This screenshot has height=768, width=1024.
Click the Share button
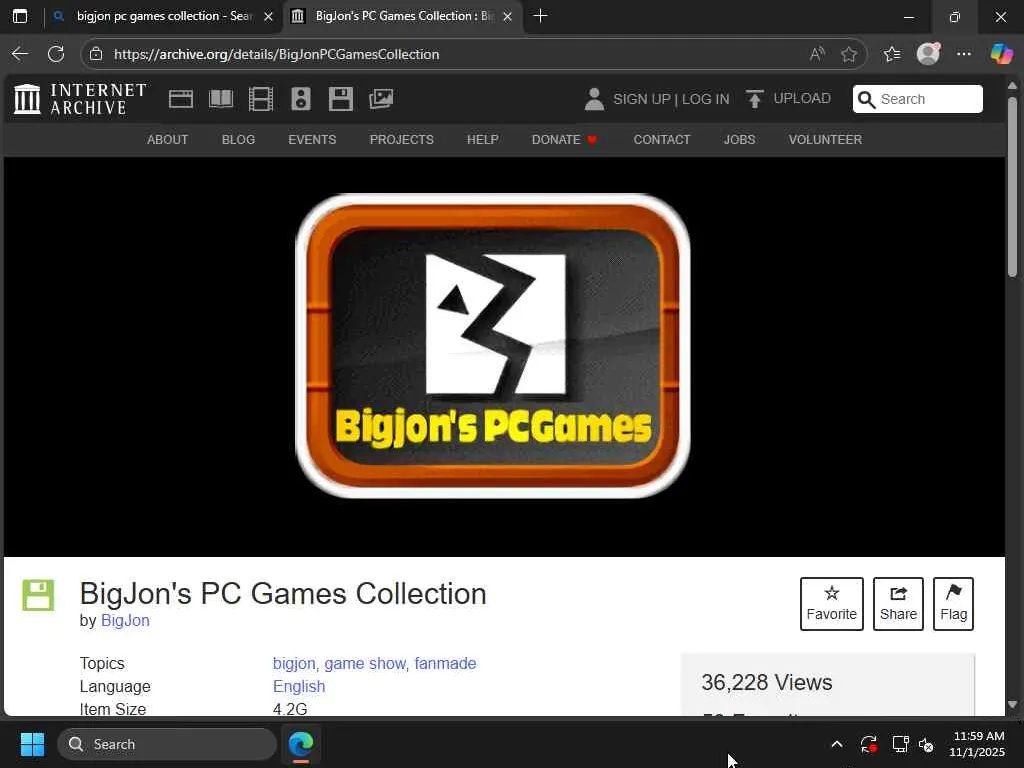point(898,603)
